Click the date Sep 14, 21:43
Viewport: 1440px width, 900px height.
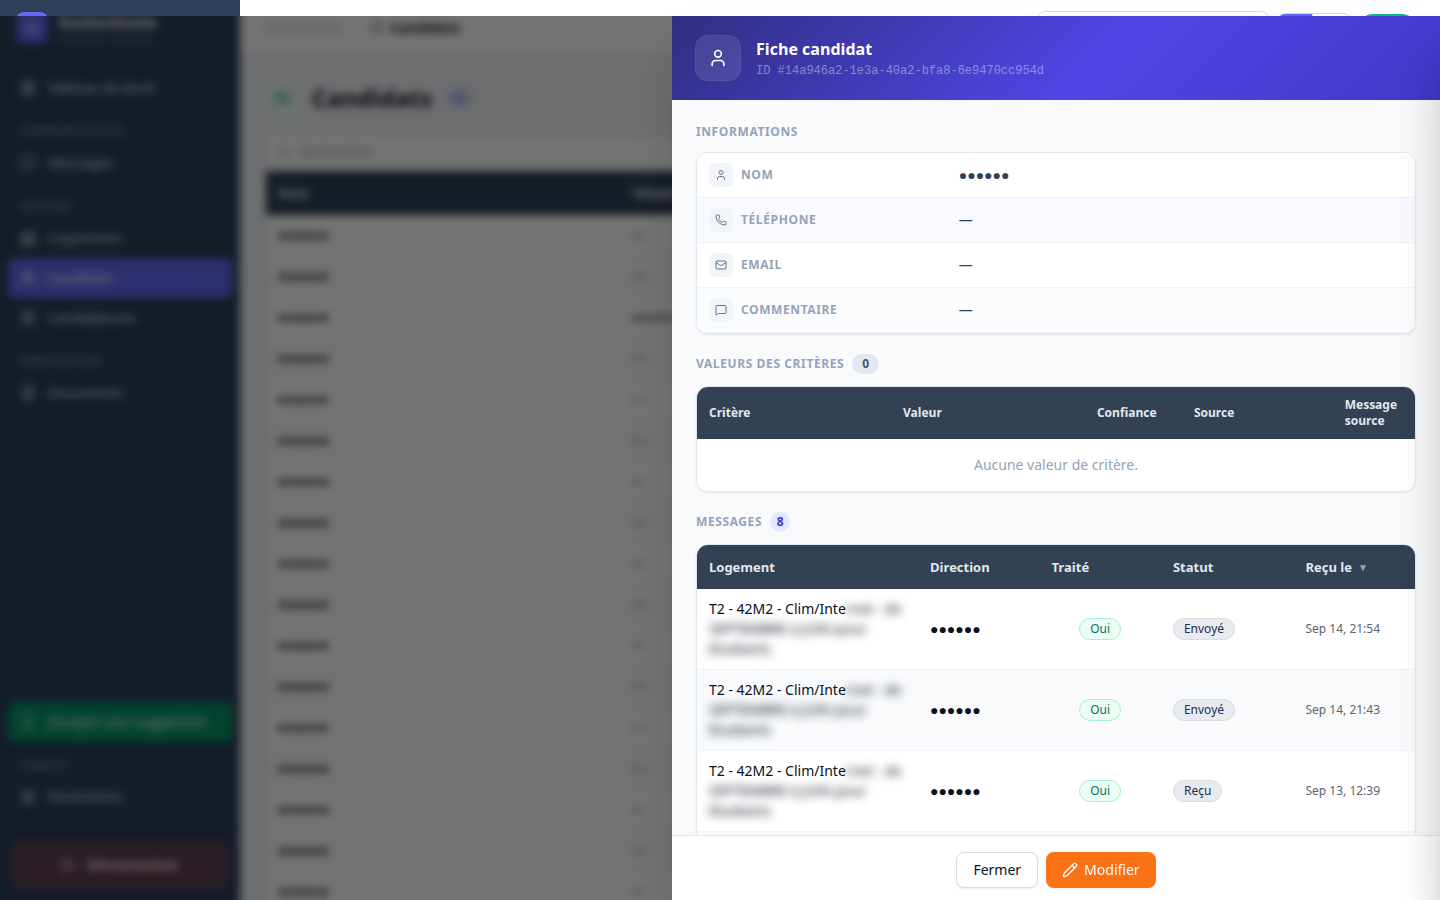click(x=1342, y=710)
